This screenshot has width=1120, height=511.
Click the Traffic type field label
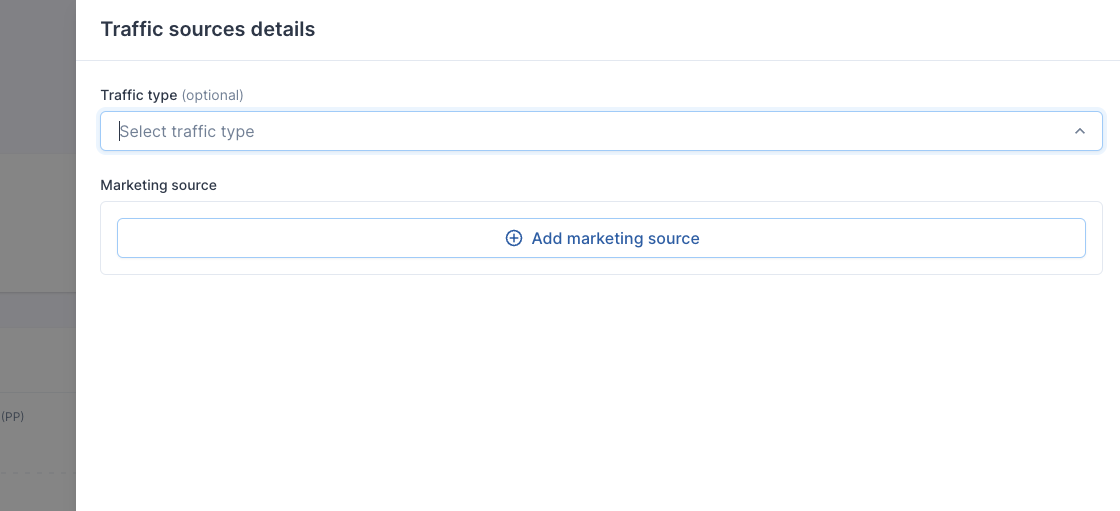[x=139, y=95]
